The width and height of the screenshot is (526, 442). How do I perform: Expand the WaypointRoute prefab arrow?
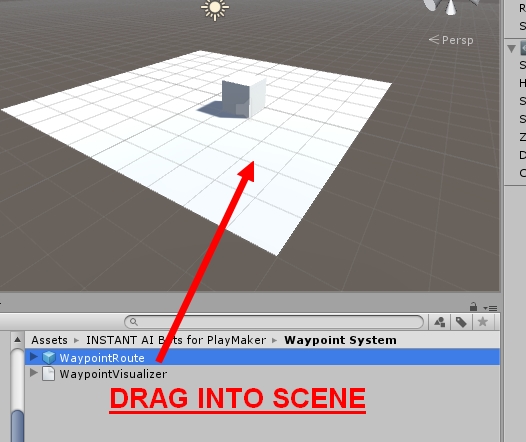34,357
